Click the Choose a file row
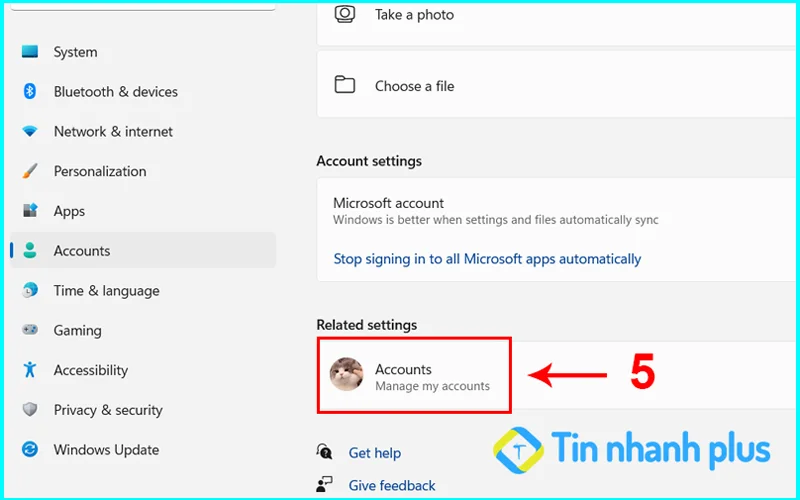 [x=556, y=84]
